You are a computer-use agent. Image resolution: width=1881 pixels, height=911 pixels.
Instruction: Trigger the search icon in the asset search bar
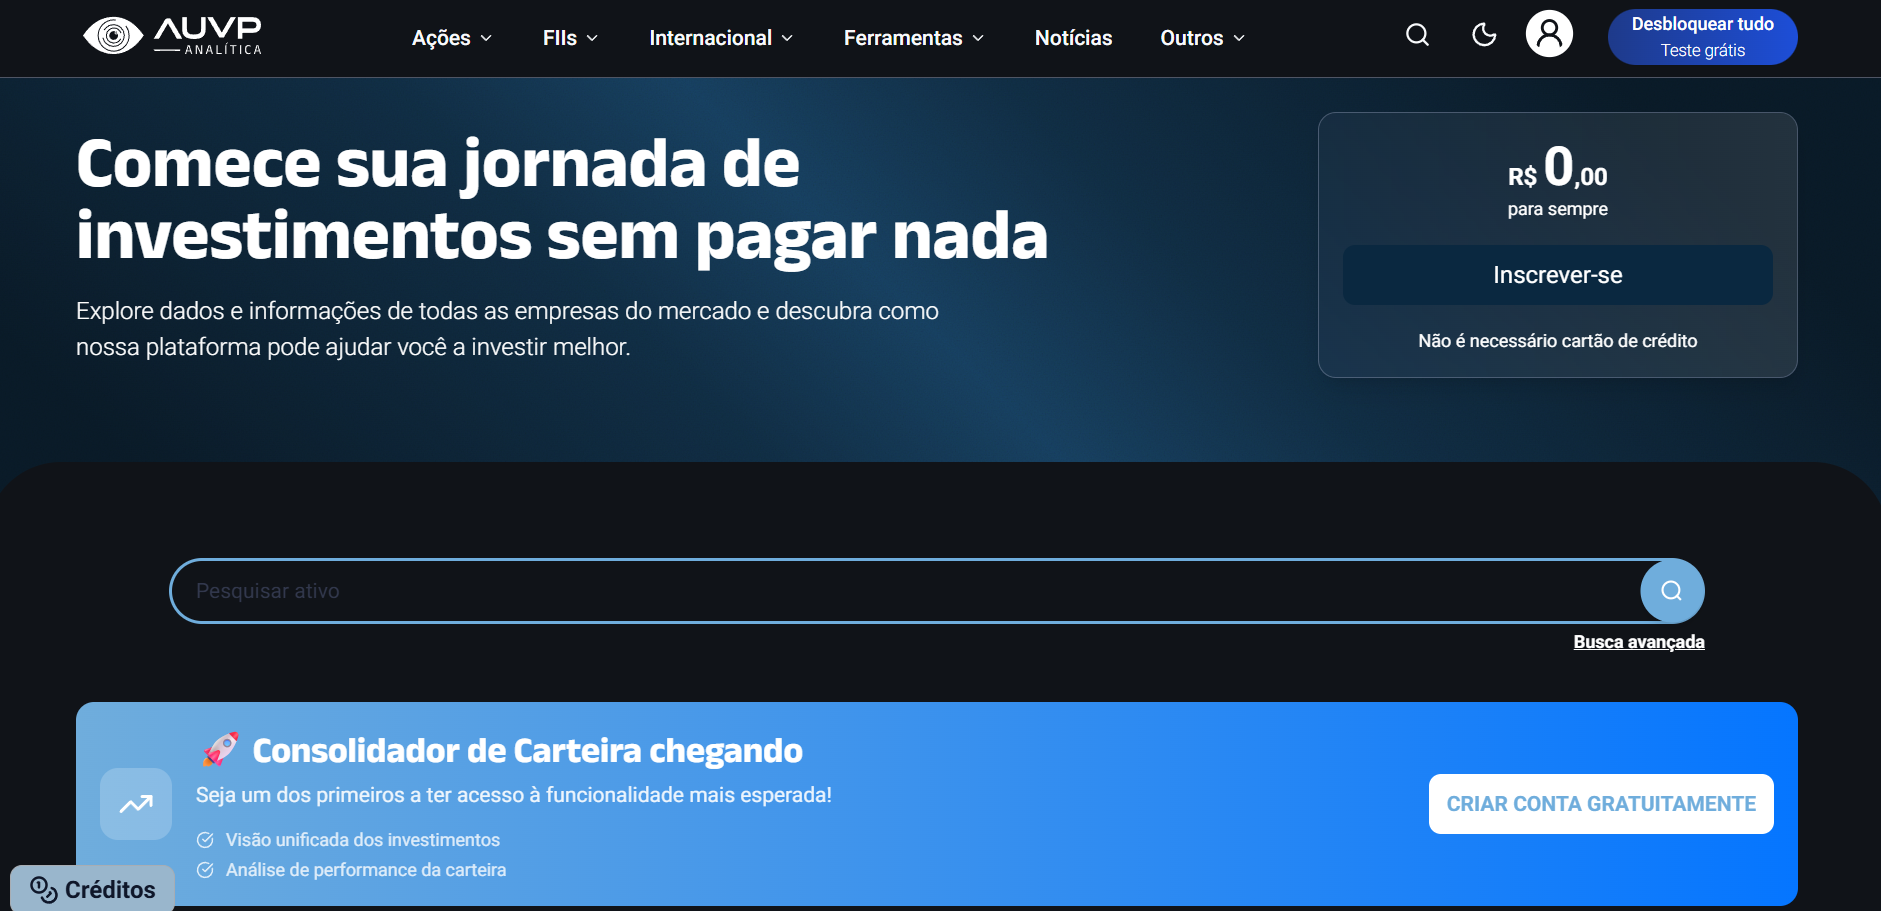pyautogui.click(x=1671, y=590)
